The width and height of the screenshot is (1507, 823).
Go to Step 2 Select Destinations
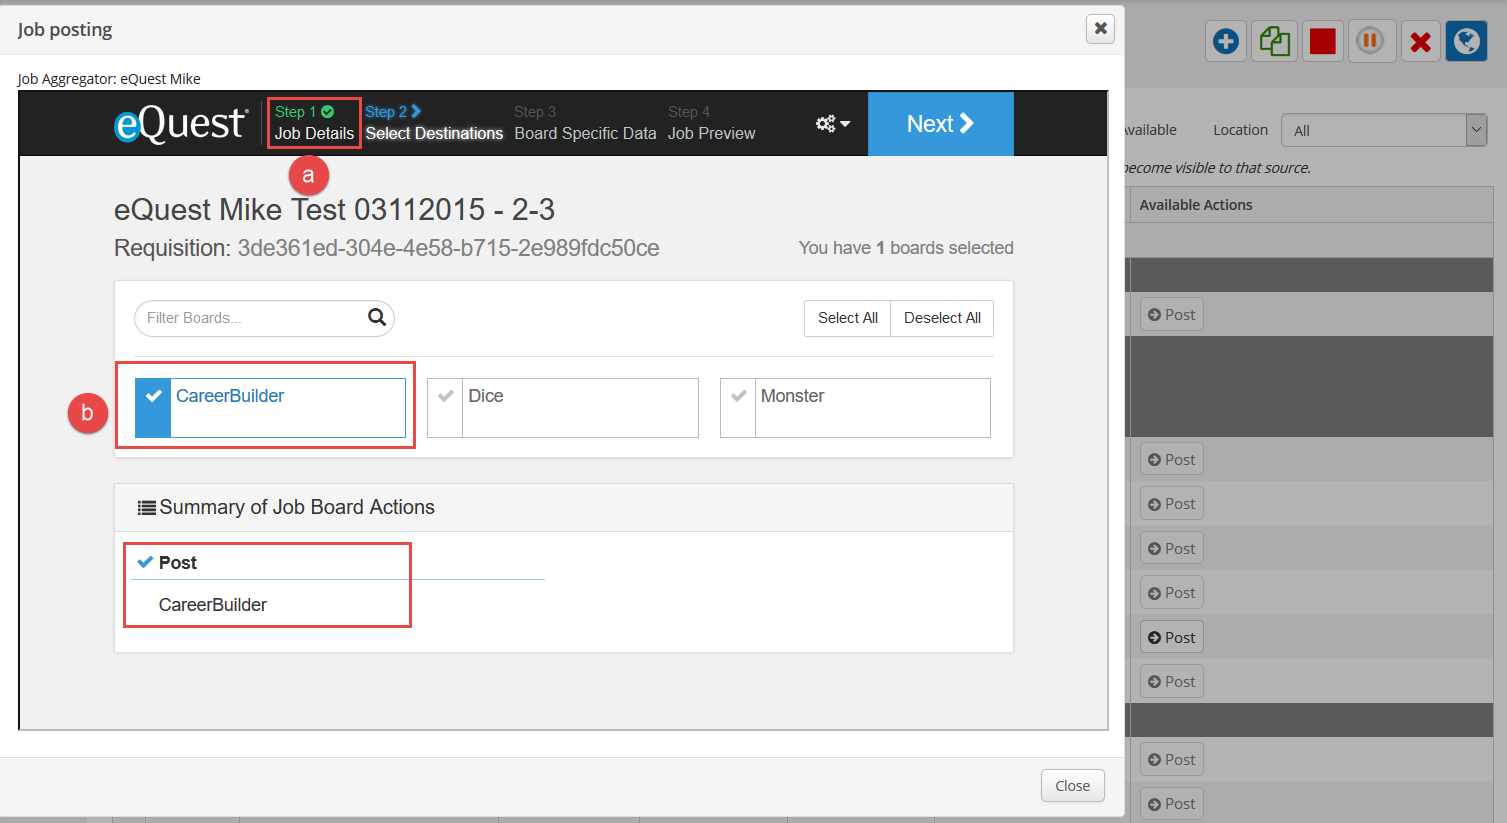point(434,123)
